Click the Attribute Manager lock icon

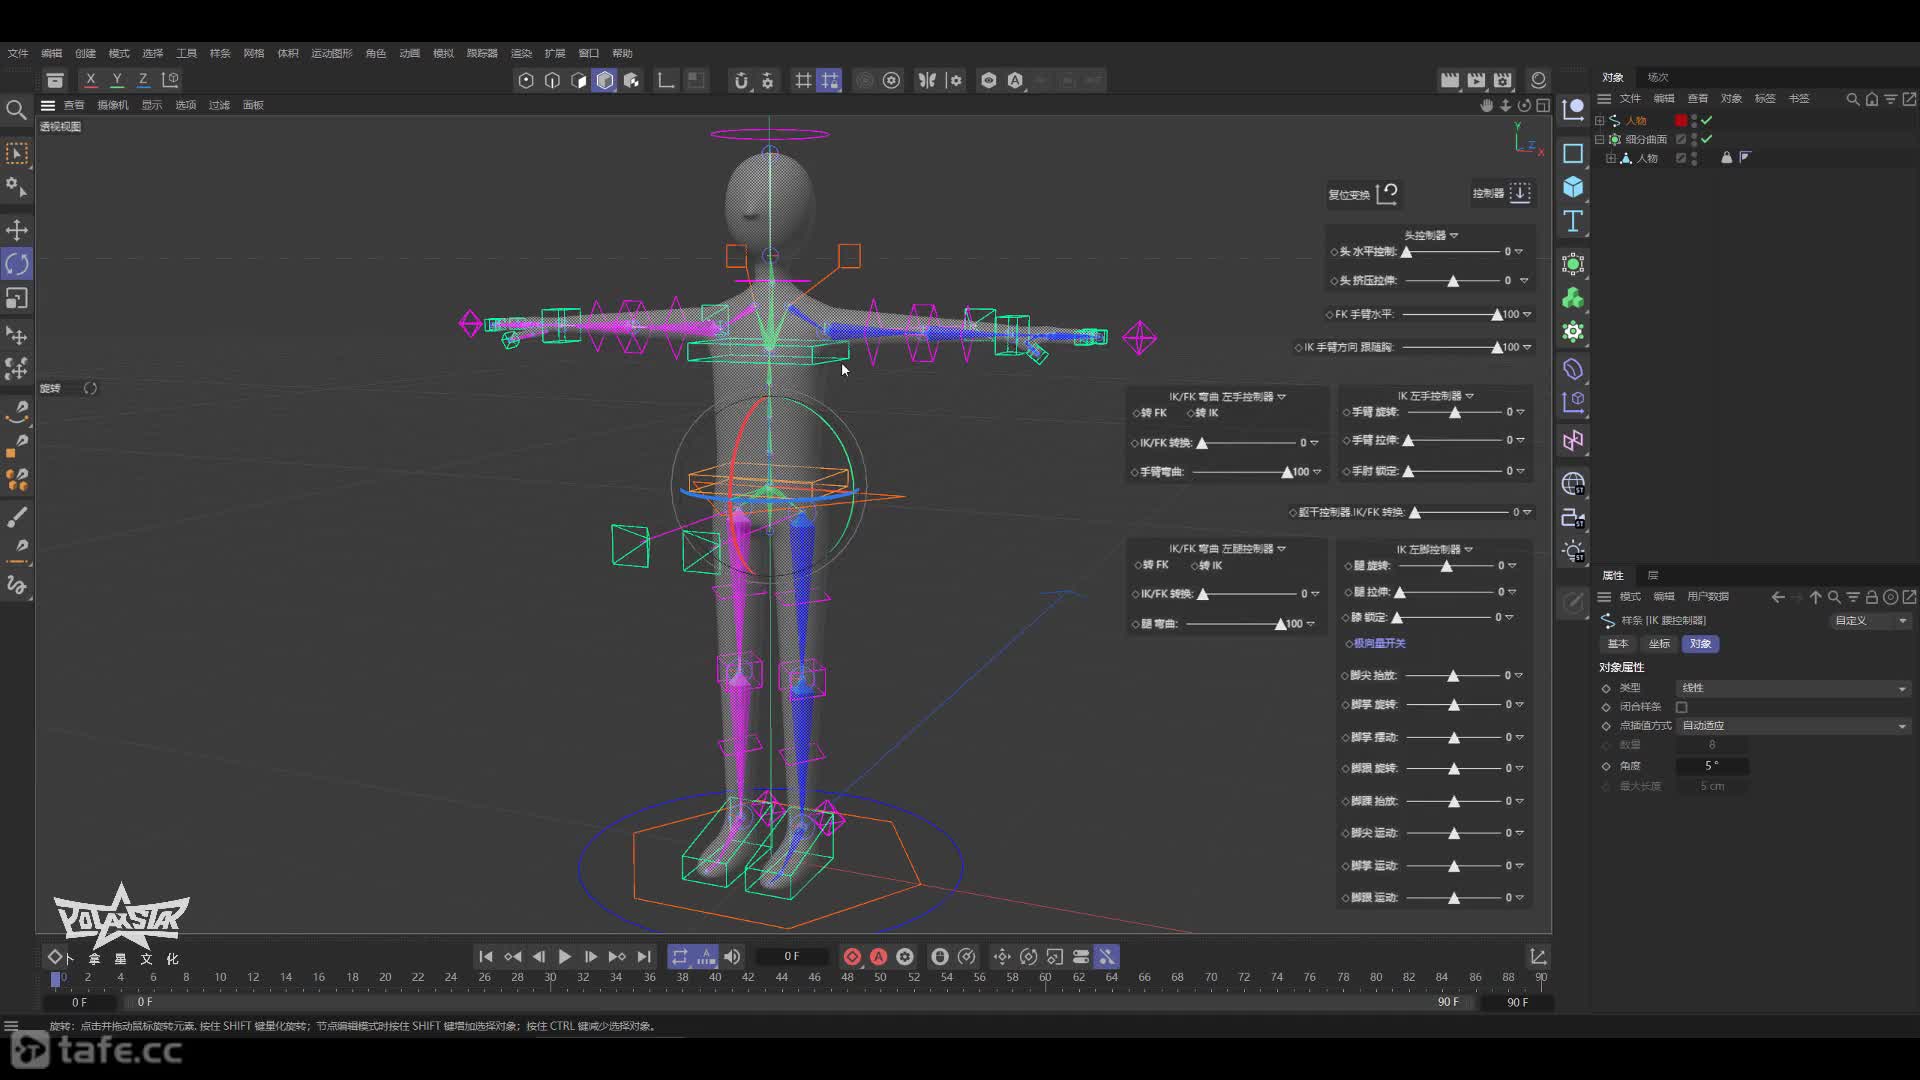1871,597
